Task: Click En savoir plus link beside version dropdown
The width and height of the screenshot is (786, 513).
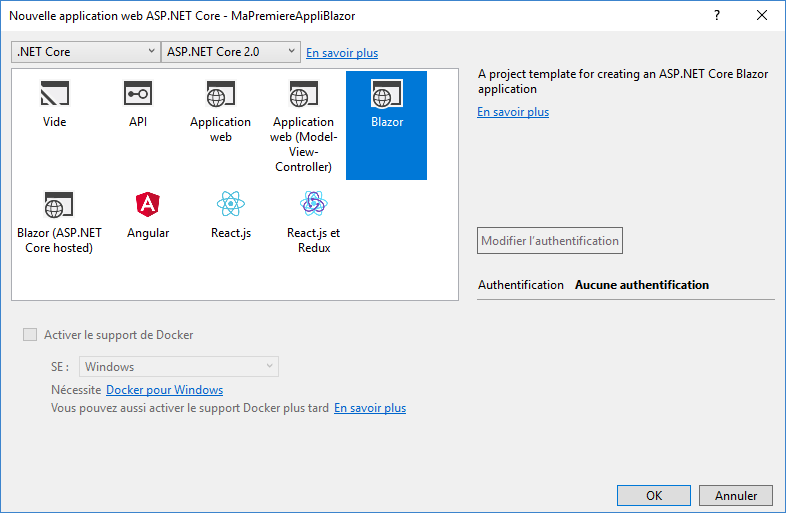Action: [342, 53]
